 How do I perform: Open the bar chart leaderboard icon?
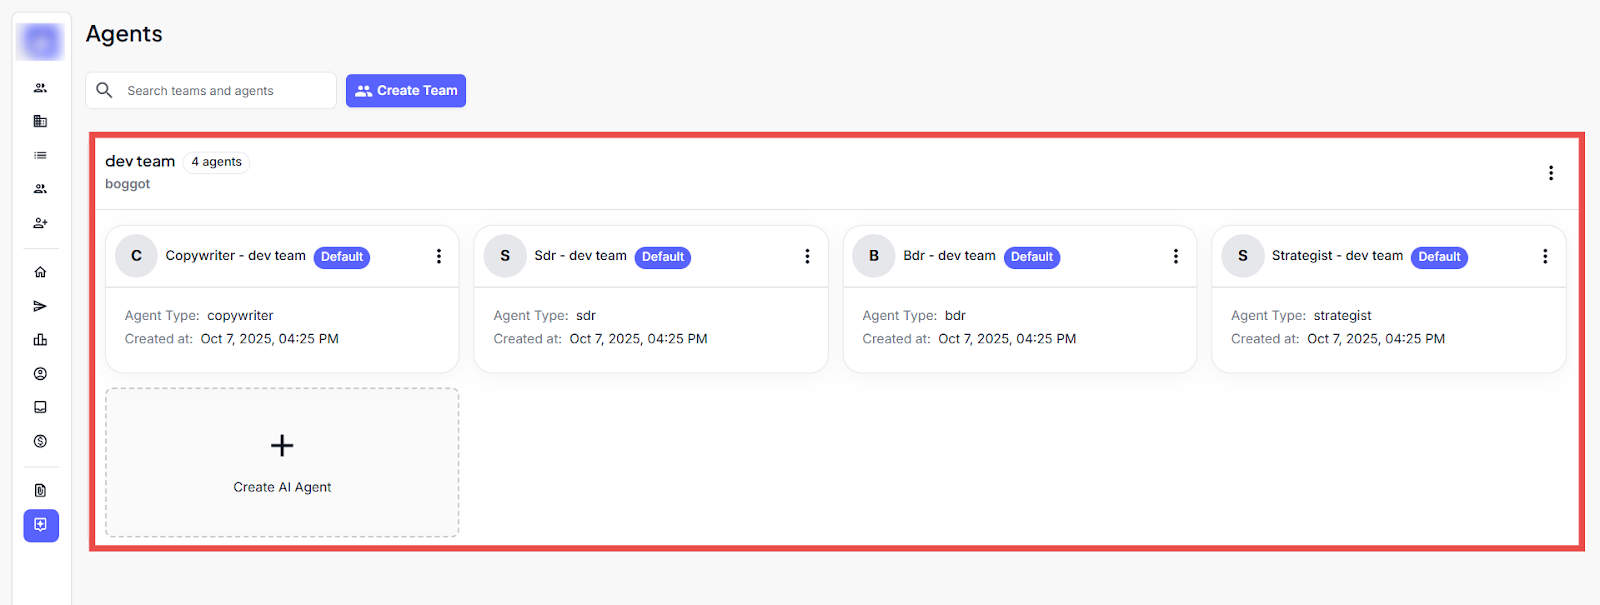[x=40, y=340]
